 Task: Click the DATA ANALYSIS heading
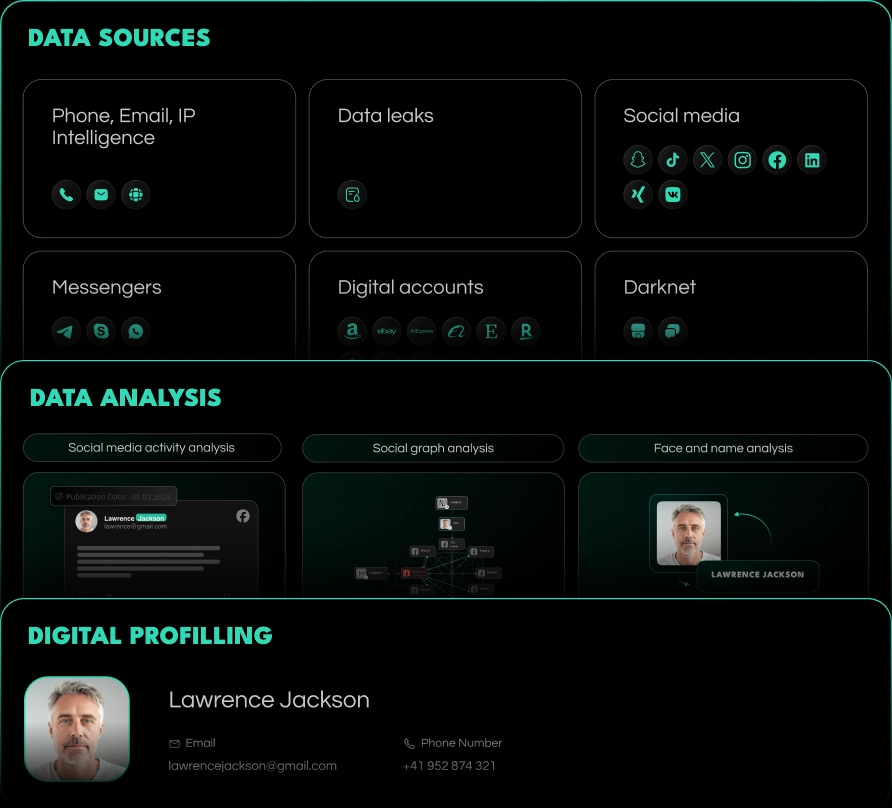point(125,398)
